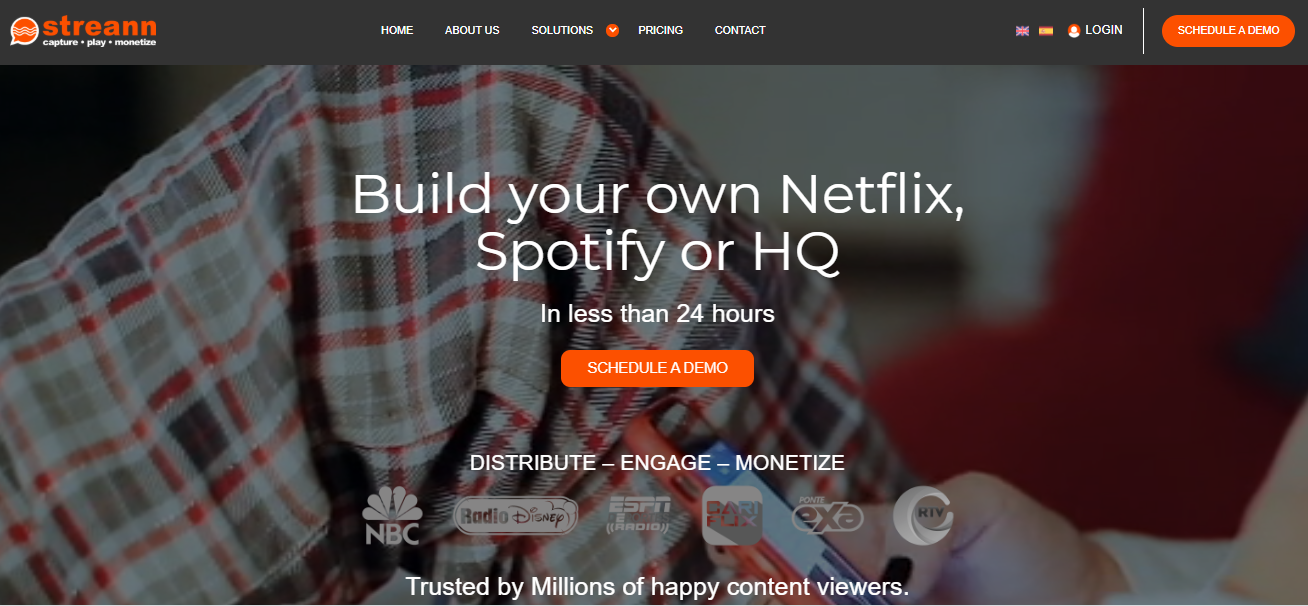Switch language using the Spanish flag icon
This screenshot has height=606, width=1308.
[x=1046, y=31]
